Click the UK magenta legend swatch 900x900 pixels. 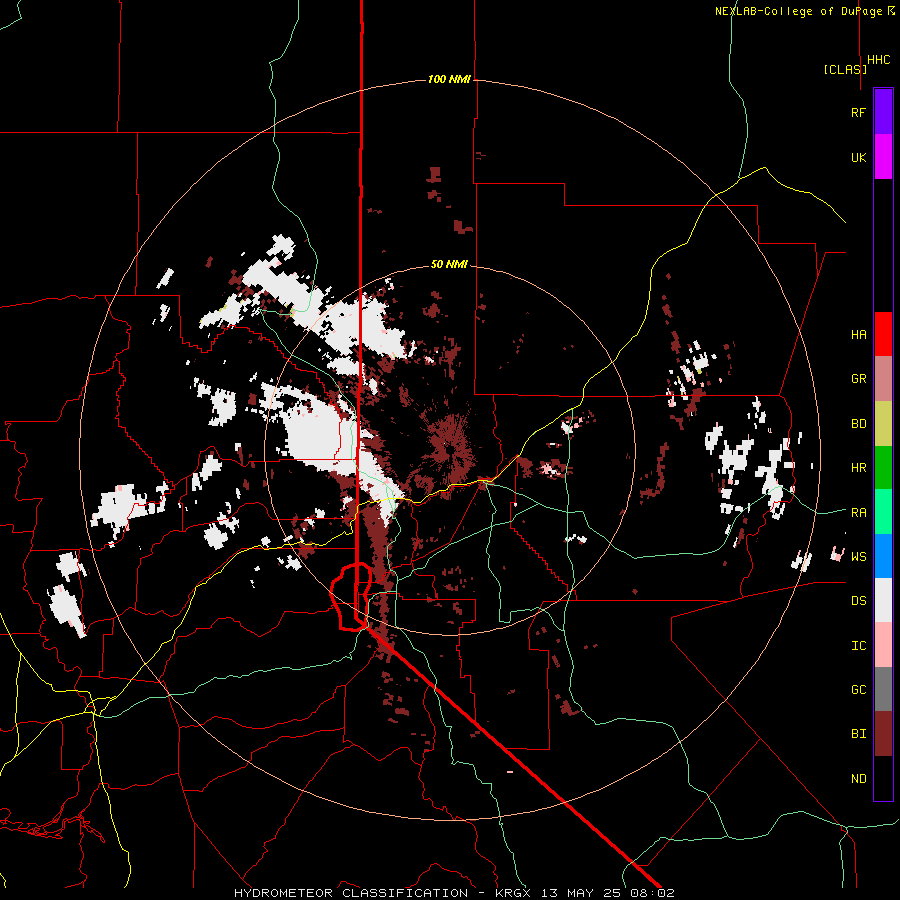883,157
